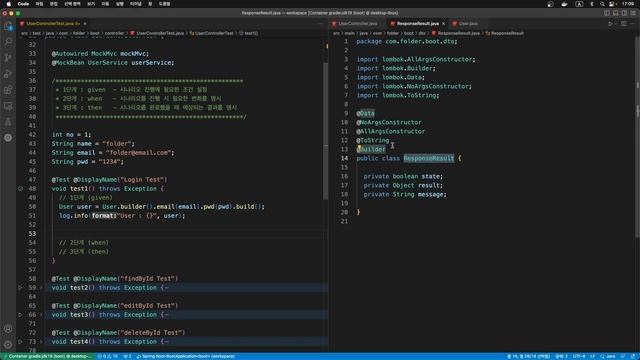Image resolution: width=640 pixels, height=360 pixels.
Task: Open Customize Layout icon in title bar
Action: [633, 13]
